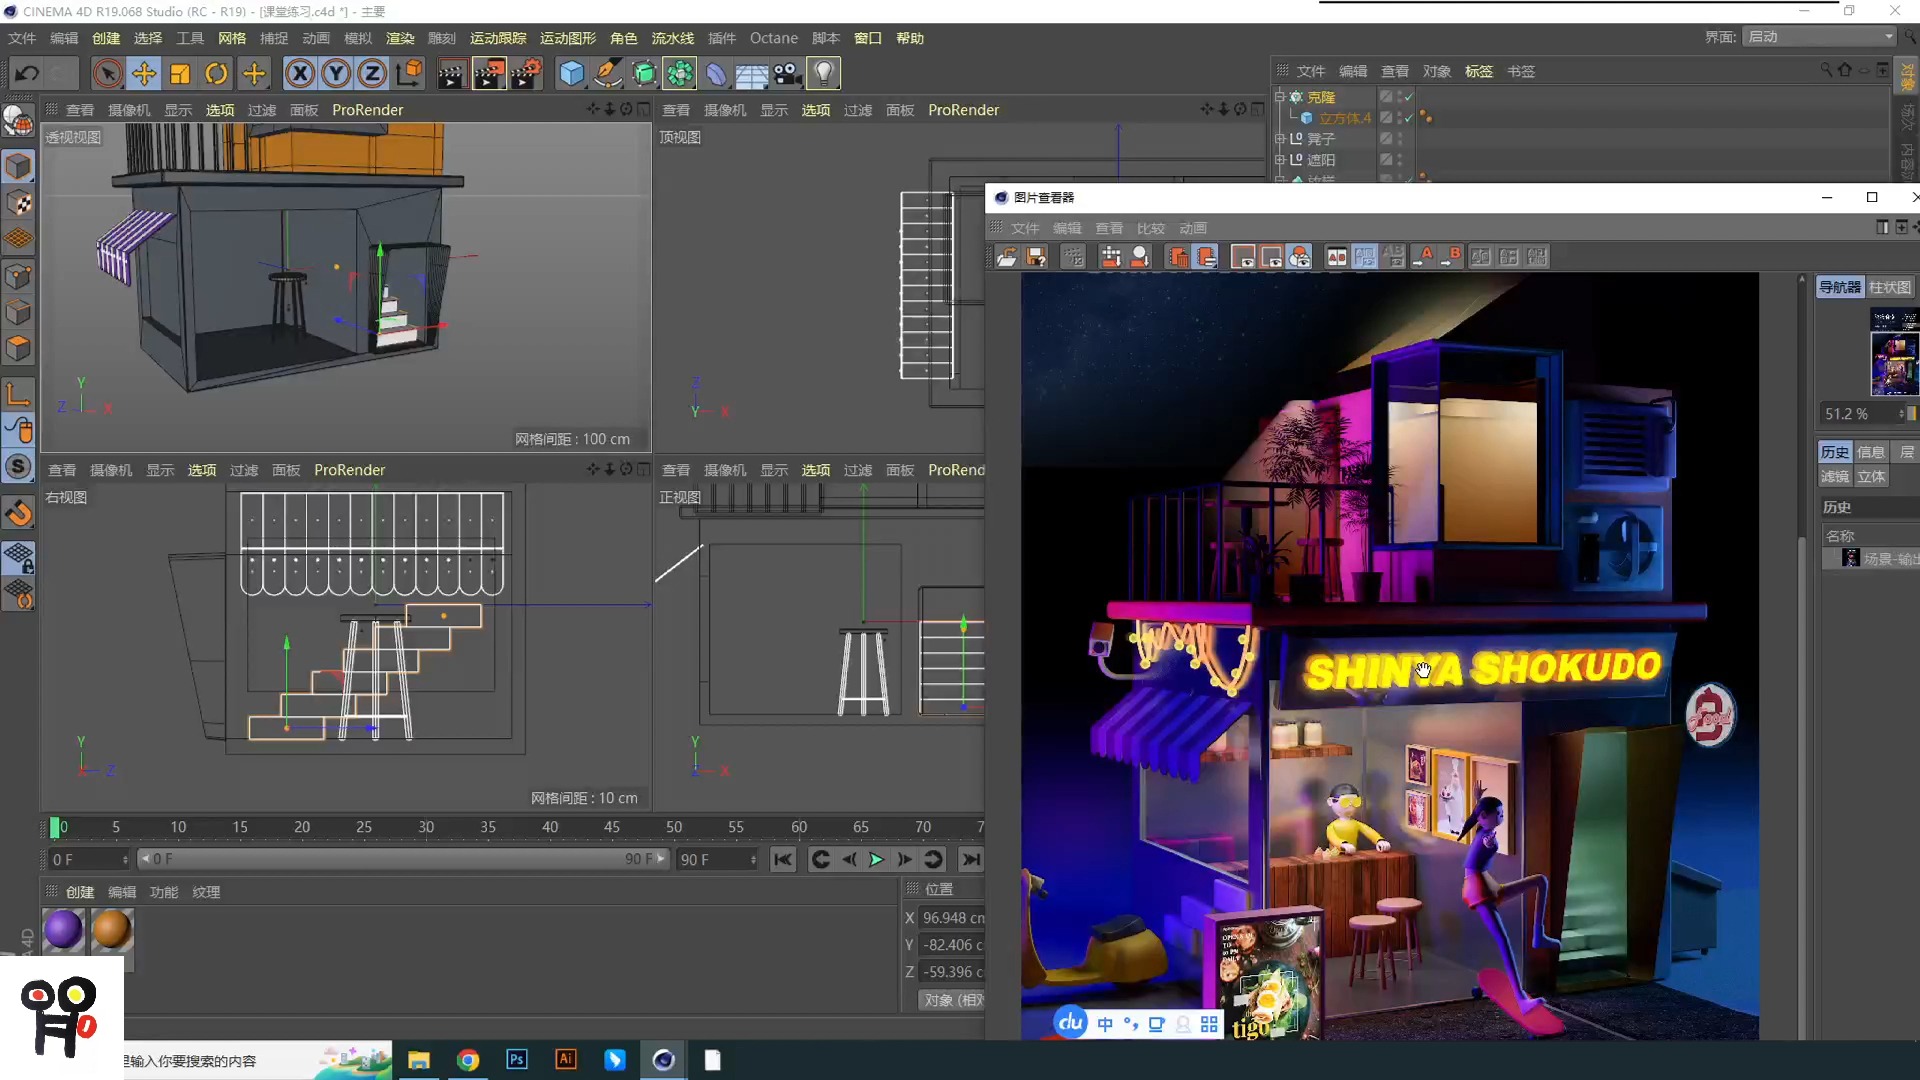
Task: Switch to the 导航器 tab
Action: click(x=1840, y=287)
